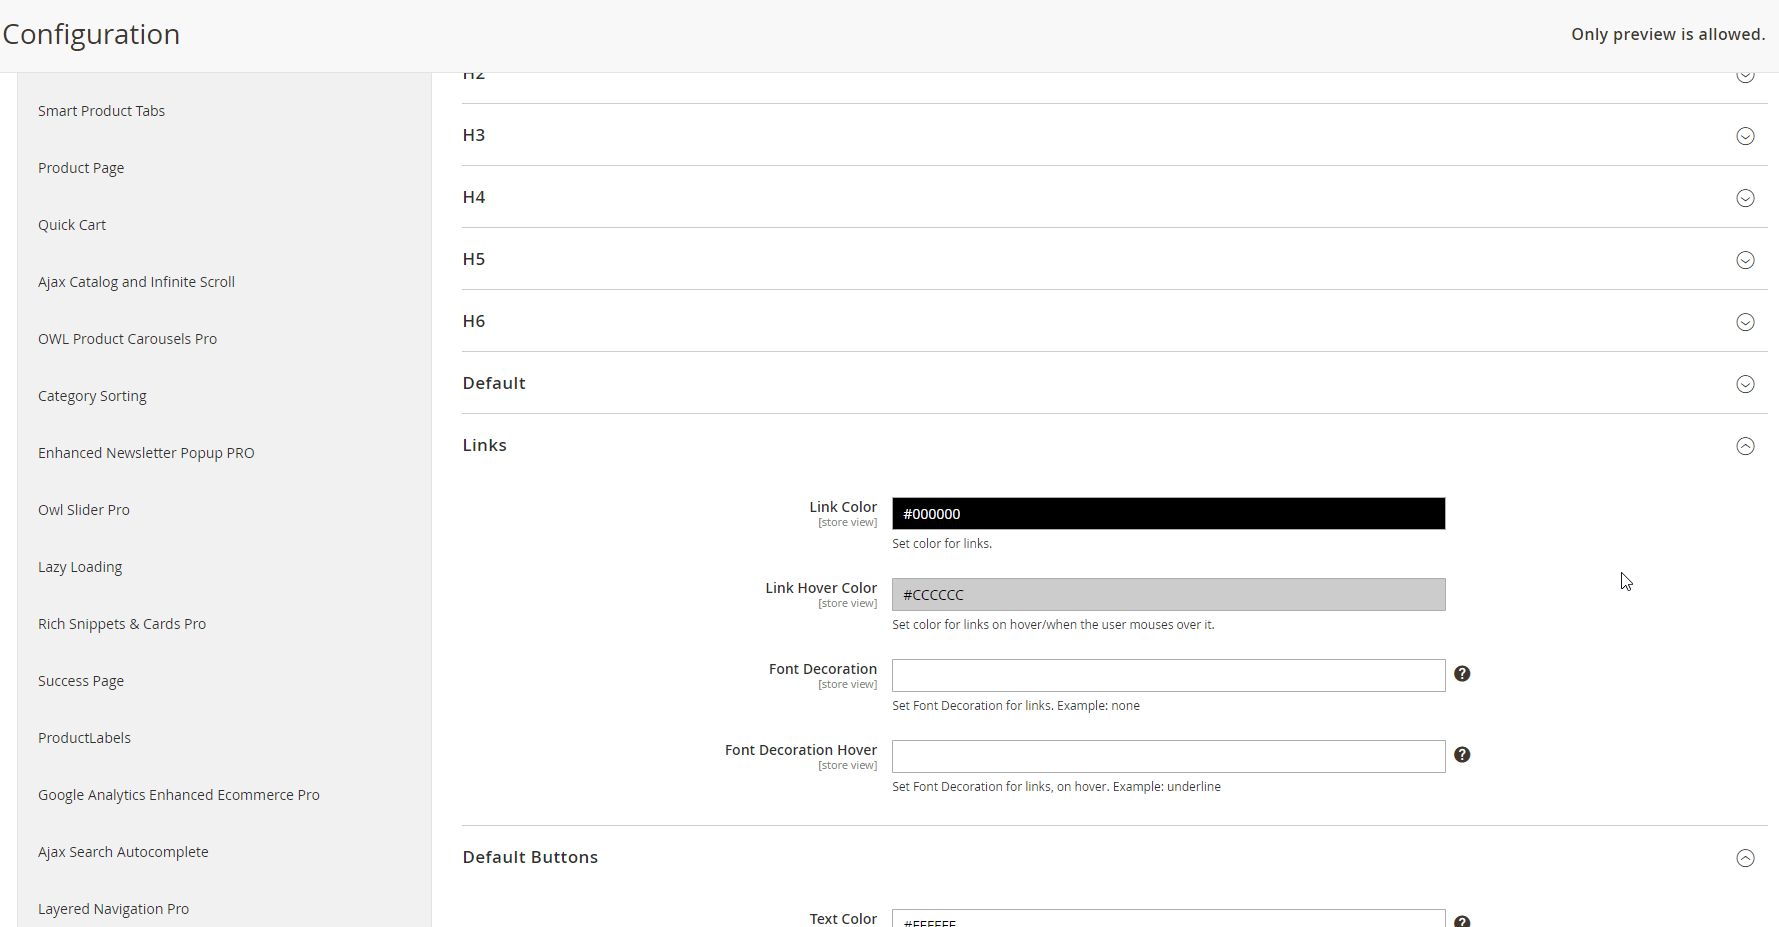The image size is (1779, 927).
Task: Expand the H3 section chevron
Action: point(1745,136)
